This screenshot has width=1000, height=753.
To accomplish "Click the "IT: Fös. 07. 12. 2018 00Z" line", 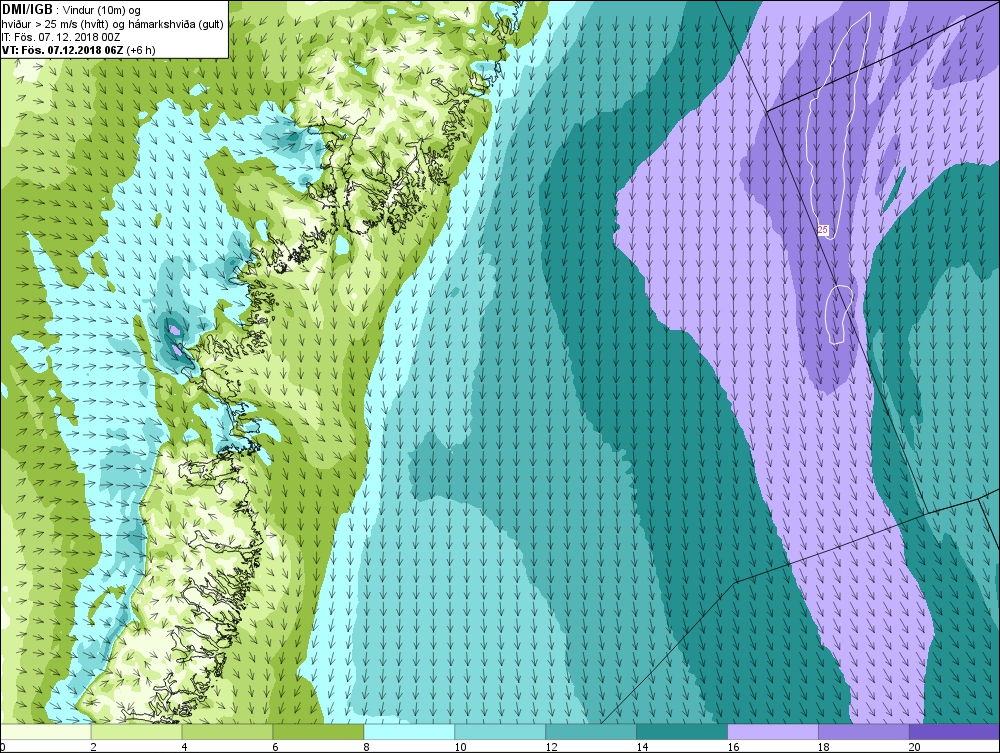I will [x=61, y=37].
